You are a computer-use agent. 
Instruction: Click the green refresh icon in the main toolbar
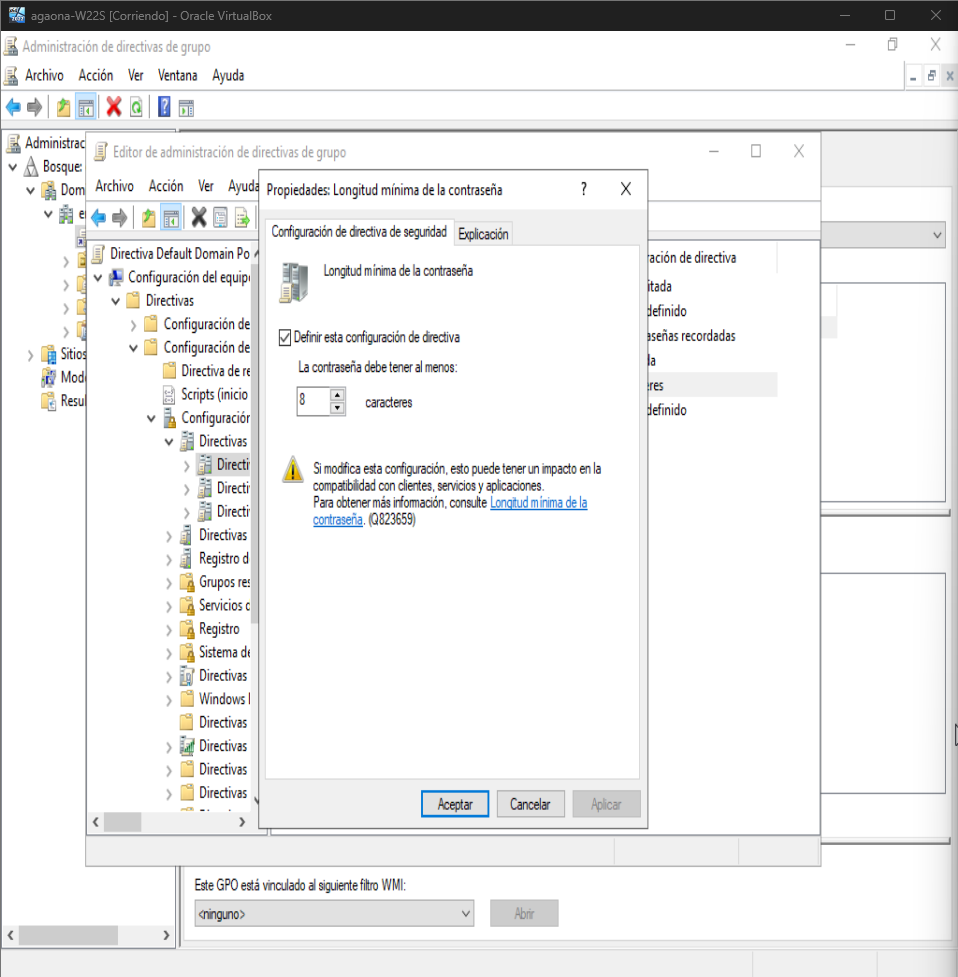click(135, 107)
